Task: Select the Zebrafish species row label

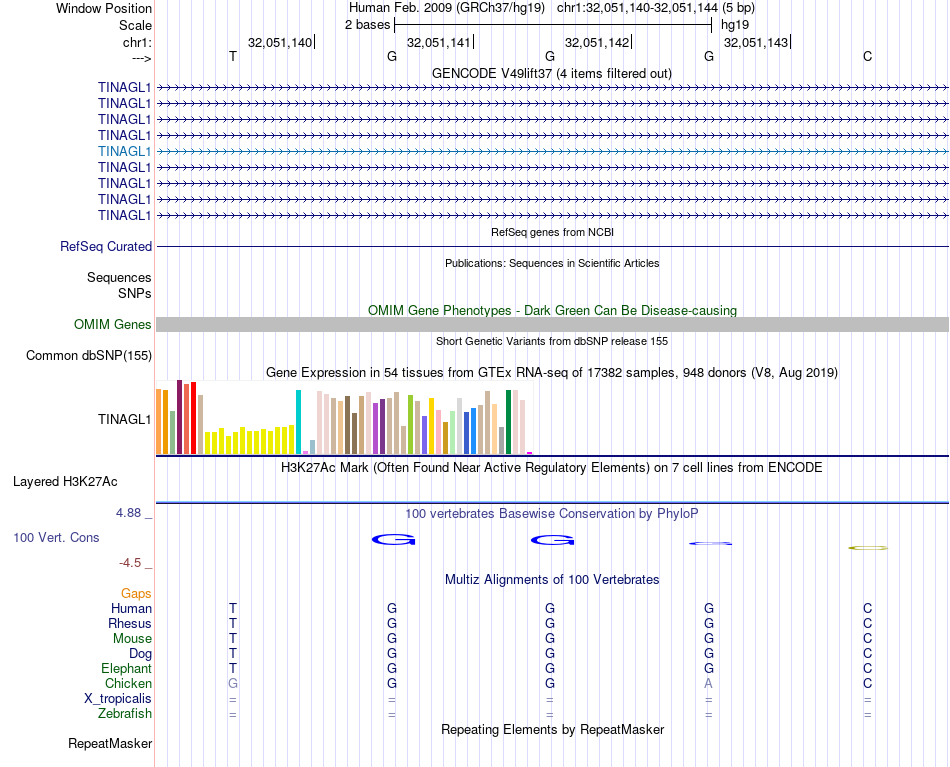Action: coord(125,714)
